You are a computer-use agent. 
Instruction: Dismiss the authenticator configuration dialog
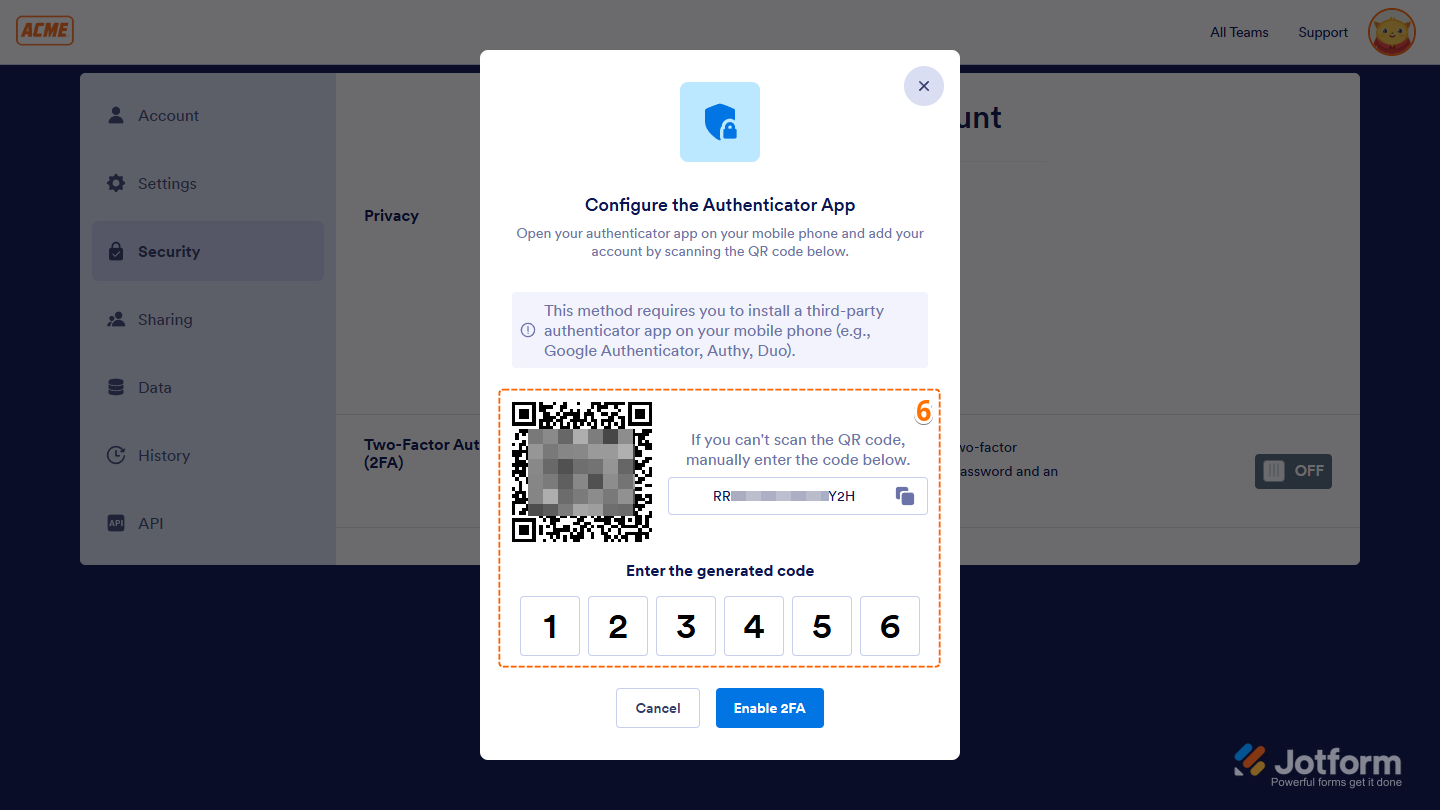pyautogui.click(x=923, y=86)
